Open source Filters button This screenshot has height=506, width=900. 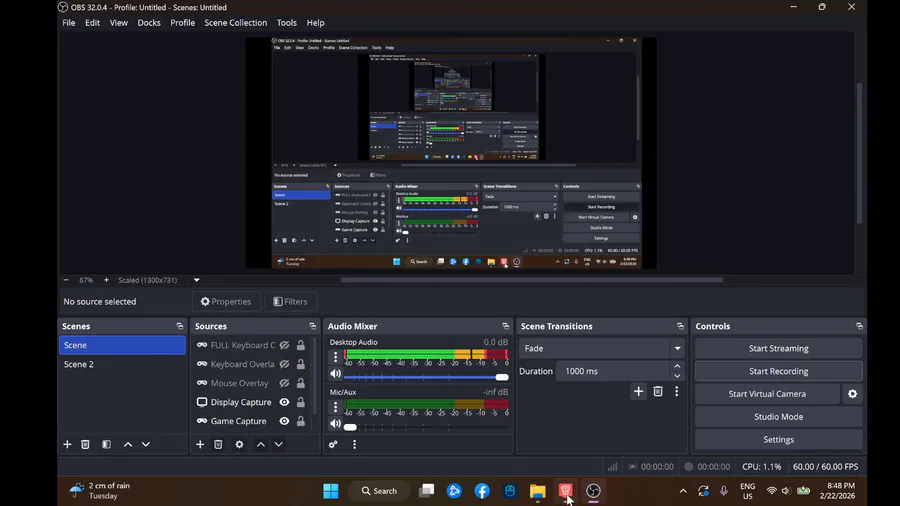[x=290, y=301]
